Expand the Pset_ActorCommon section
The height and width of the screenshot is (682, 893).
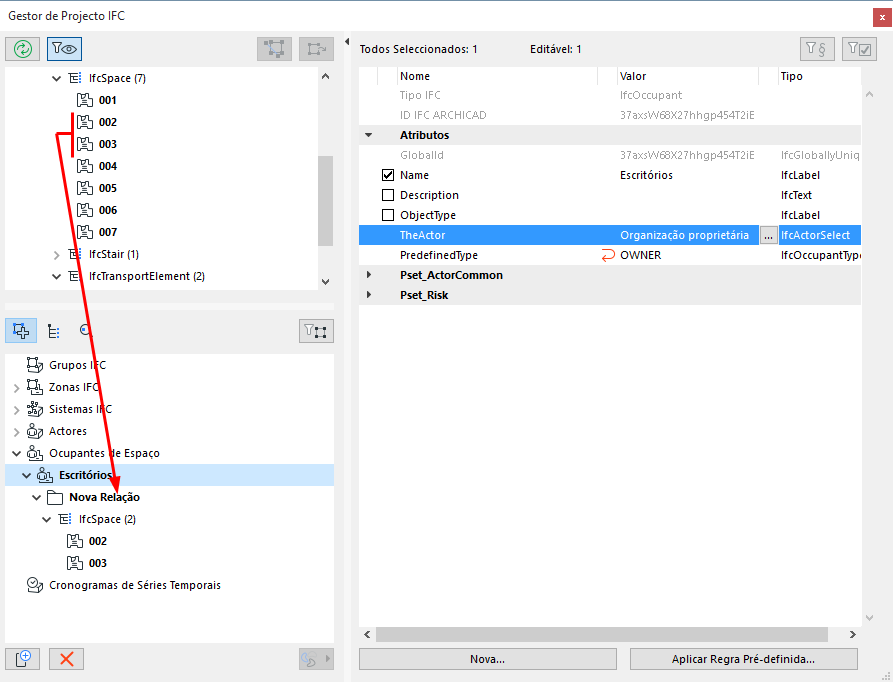[368, 275]
